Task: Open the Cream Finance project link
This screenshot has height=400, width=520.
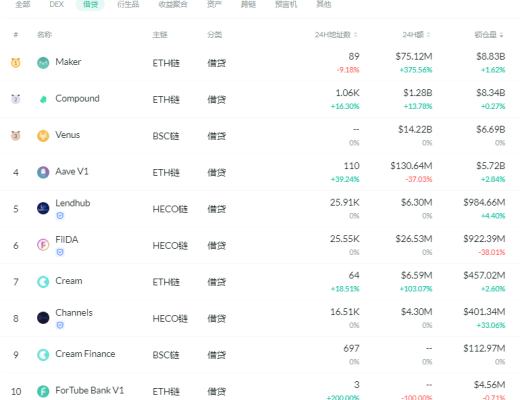Action: (x=85, y=354)
